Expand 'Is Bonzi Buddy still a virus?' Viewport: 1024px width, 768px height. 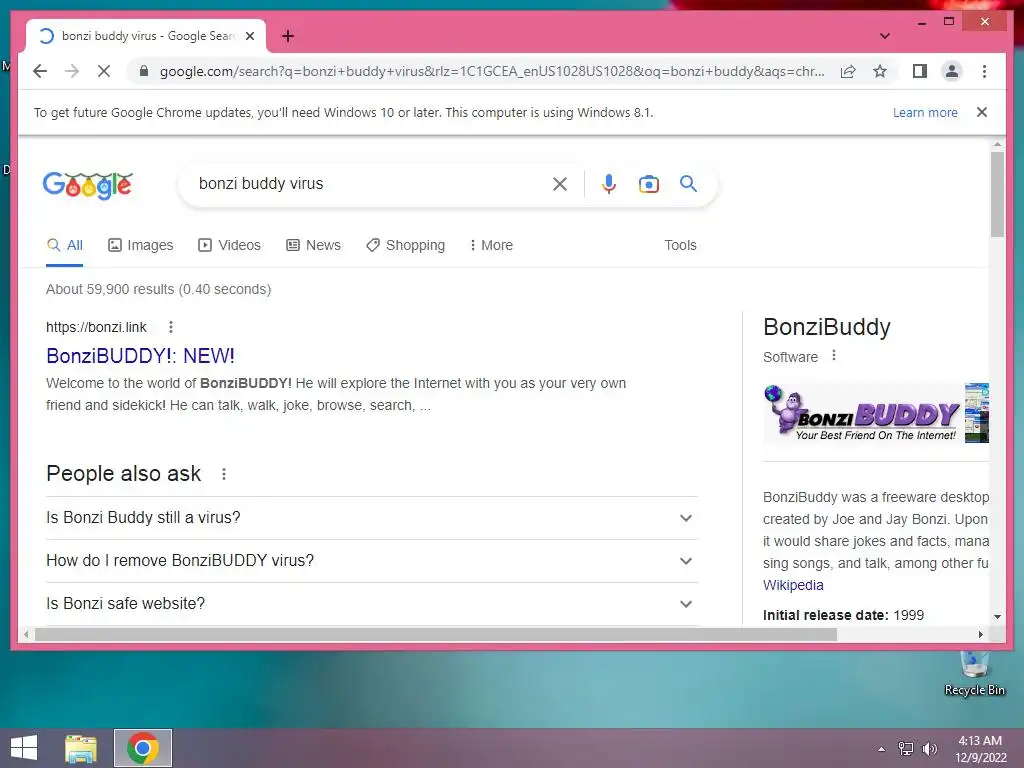pos(372,518)
